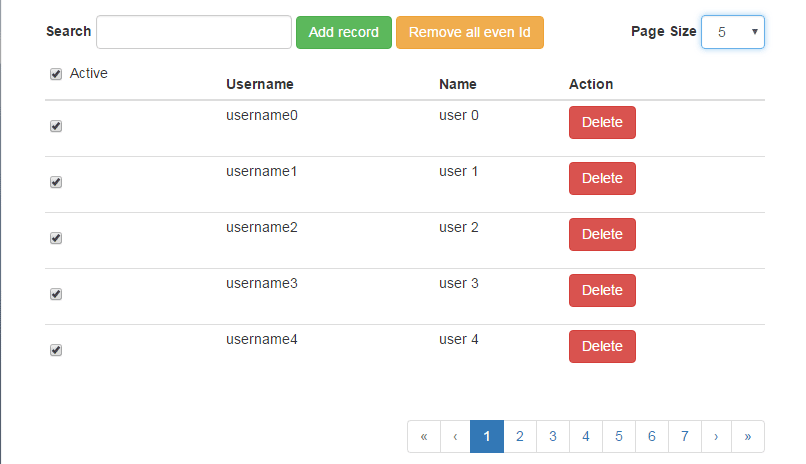This screenshot has height=464, width=806.
Task: Toggle the checkbox for username4 row
Action: (56, 350)
